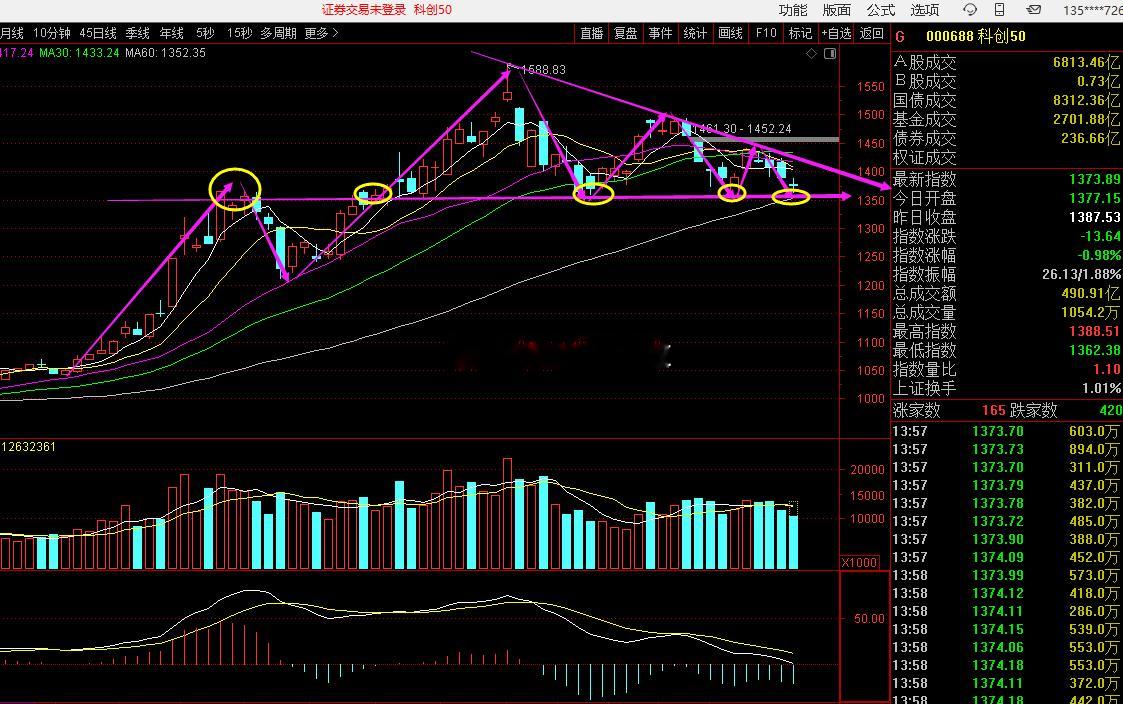Screen dimensions: 1123x704
Task: Click the 1461.30 - 1452.24 range label
Action: tap(741, 129)
